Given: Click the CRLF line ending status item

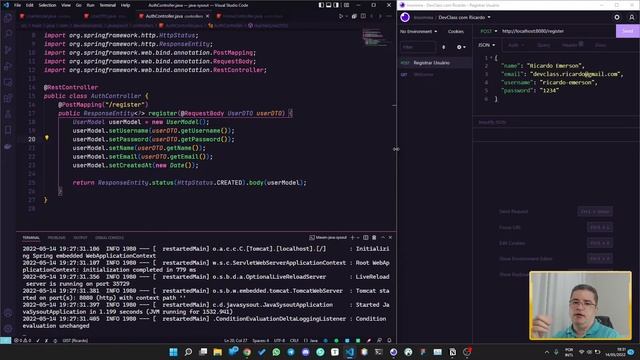Looking at the screenshot, I should [294, 340].
